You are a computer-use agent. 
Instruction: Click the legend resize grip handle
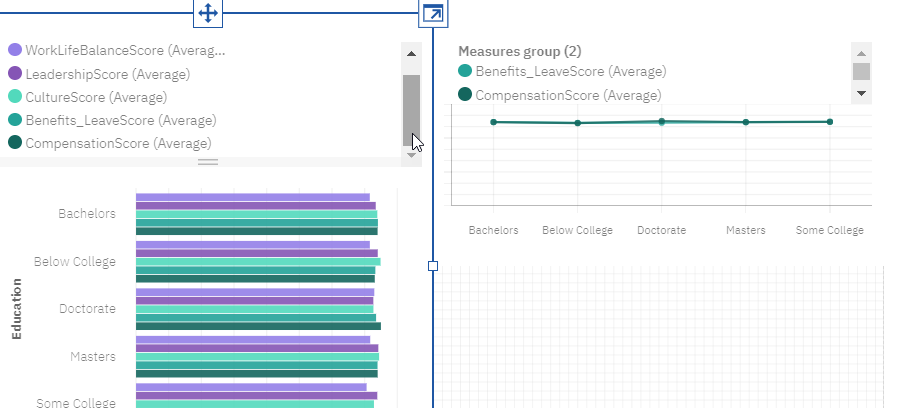pyautogui.click(x=208, y=162)
